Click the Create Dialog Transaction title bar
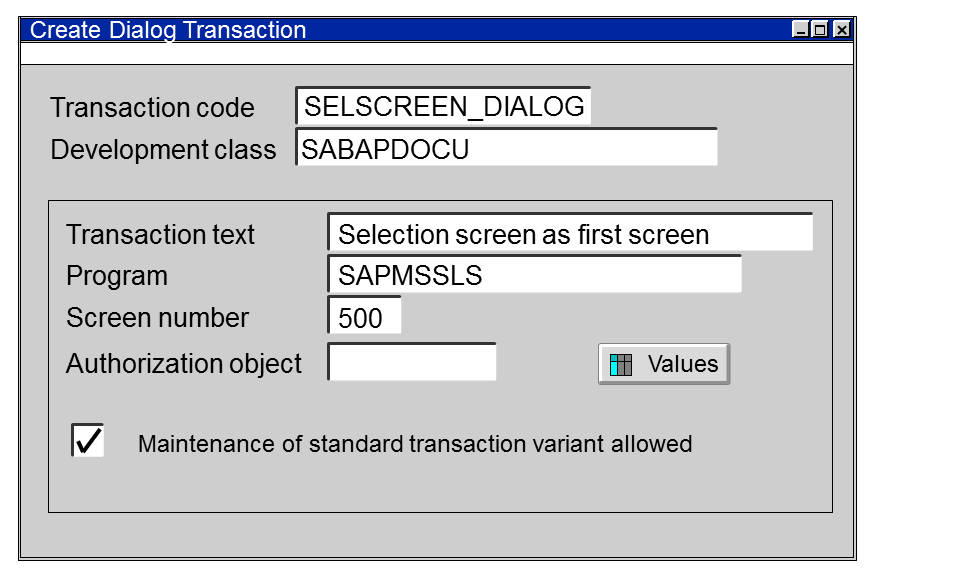 coord(400,30)
